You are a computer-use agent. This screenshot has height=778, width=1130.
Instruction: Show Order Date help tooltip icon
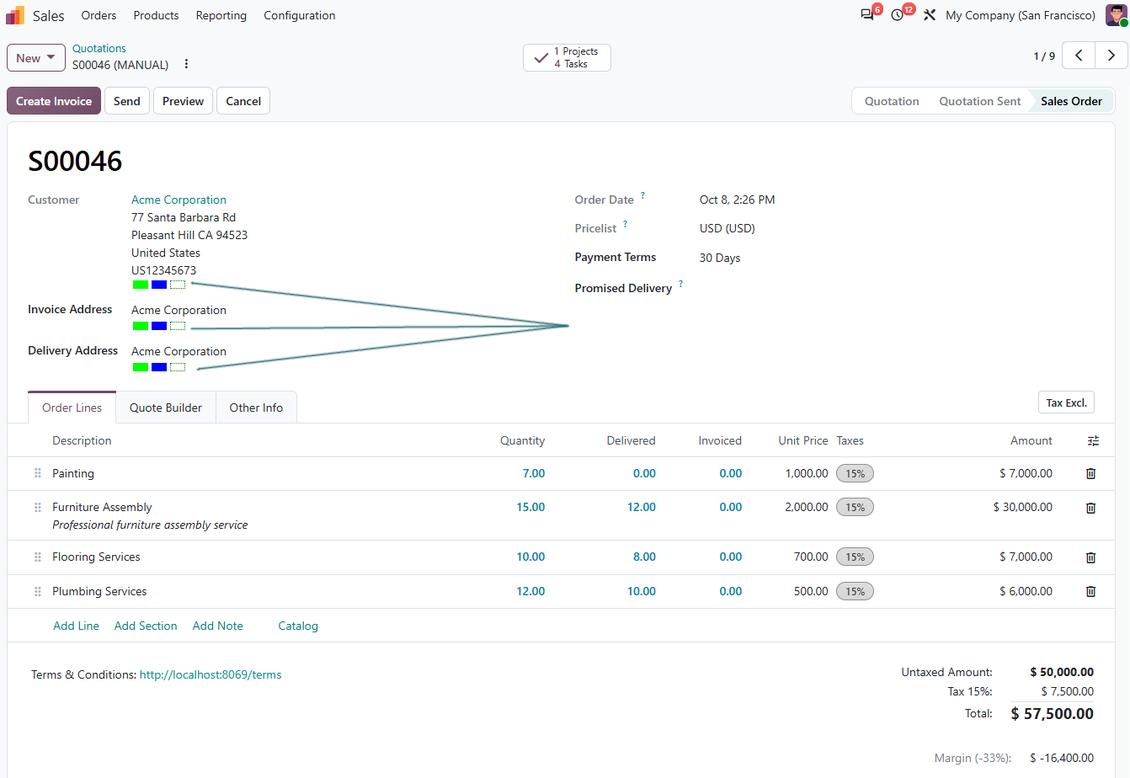643,195
